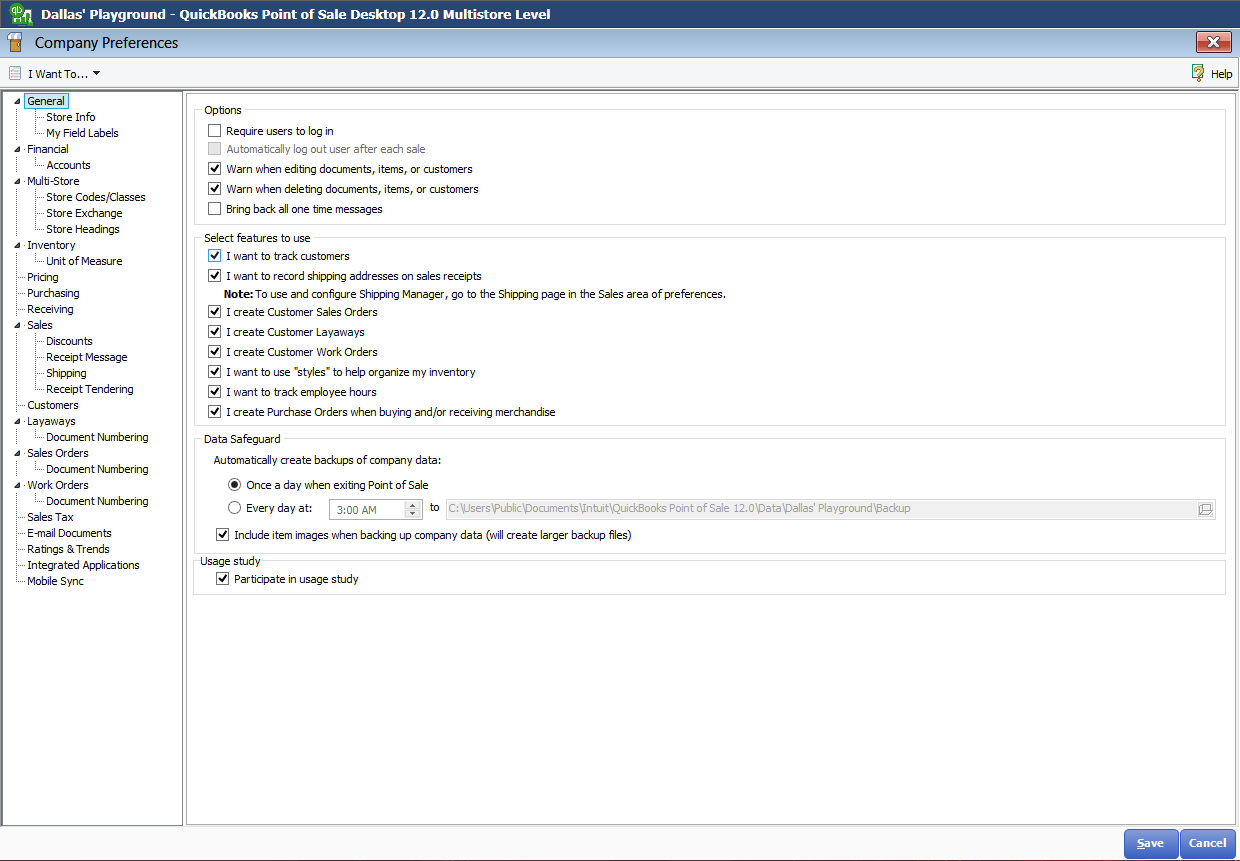1240x861 pixels.
Task: Open Store Codes/Classes preferences
Action: click(x=96, y=197)
